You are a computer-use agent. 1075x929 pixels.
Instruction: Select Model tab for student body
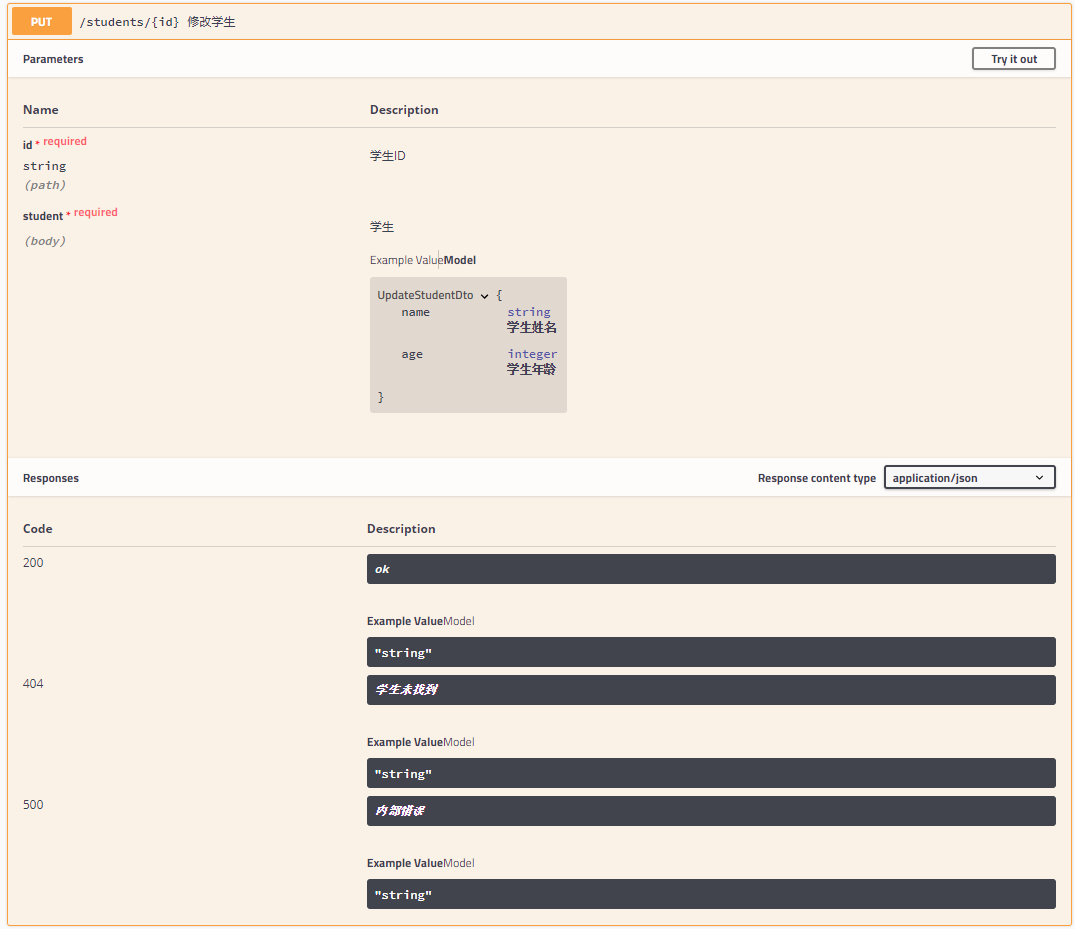[x=460, y=260]
